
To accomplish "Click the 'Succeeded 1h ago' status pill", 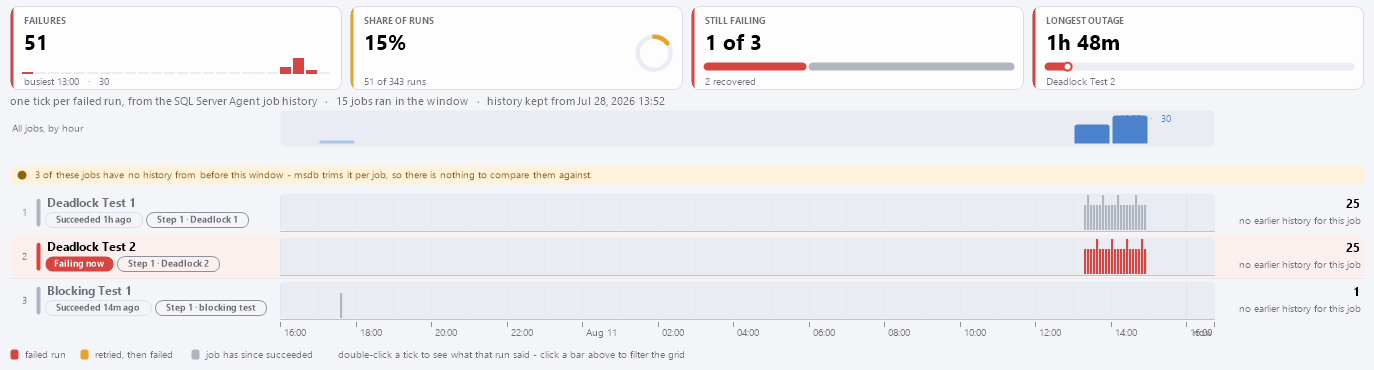I will click(94, 219).
